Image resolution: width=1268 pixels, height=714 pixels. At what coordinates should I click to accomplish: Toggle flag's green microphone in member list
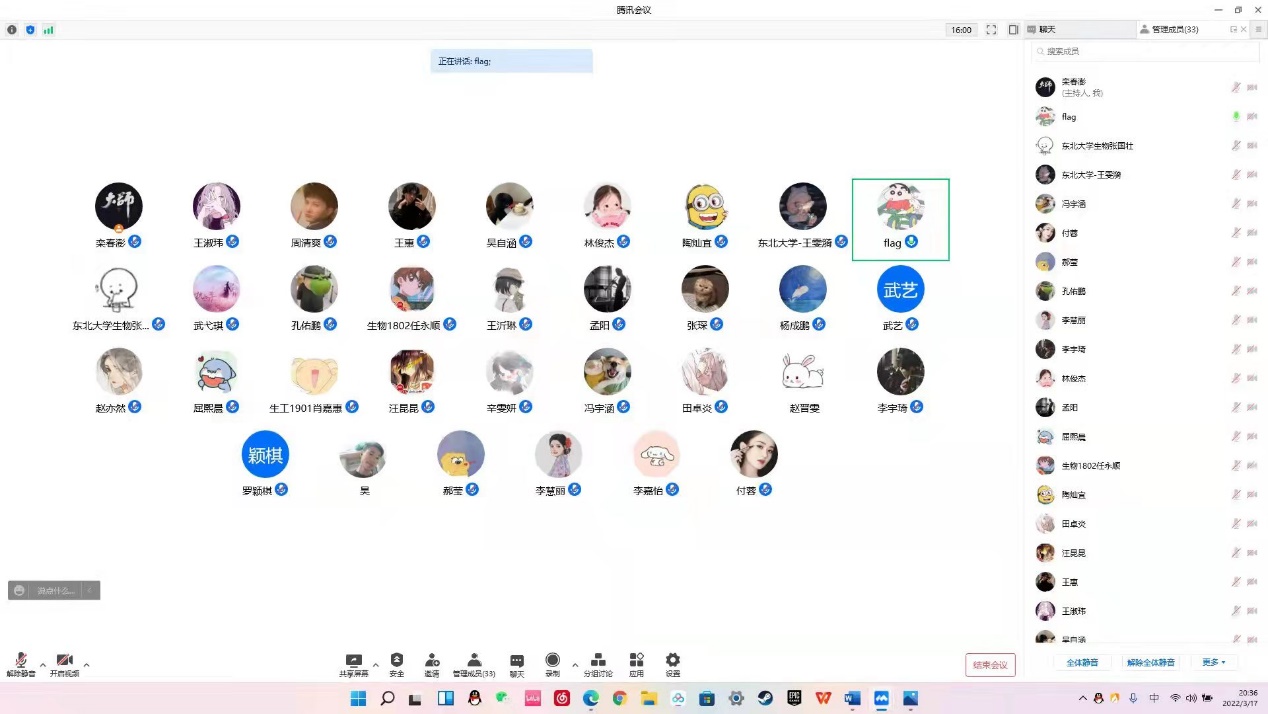[1236, 117]
